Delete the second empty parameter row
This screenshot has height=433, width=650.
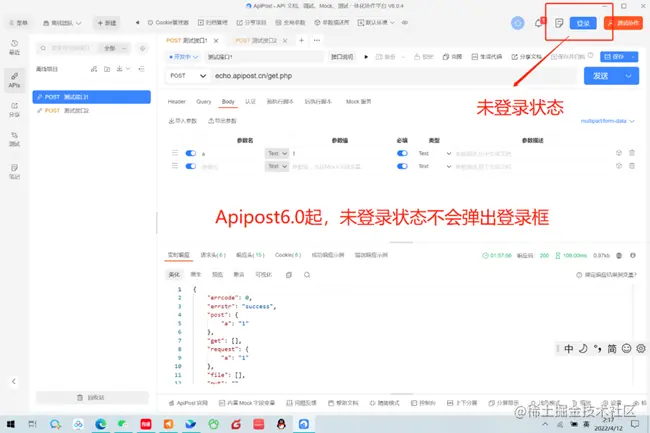coord(632,166)
